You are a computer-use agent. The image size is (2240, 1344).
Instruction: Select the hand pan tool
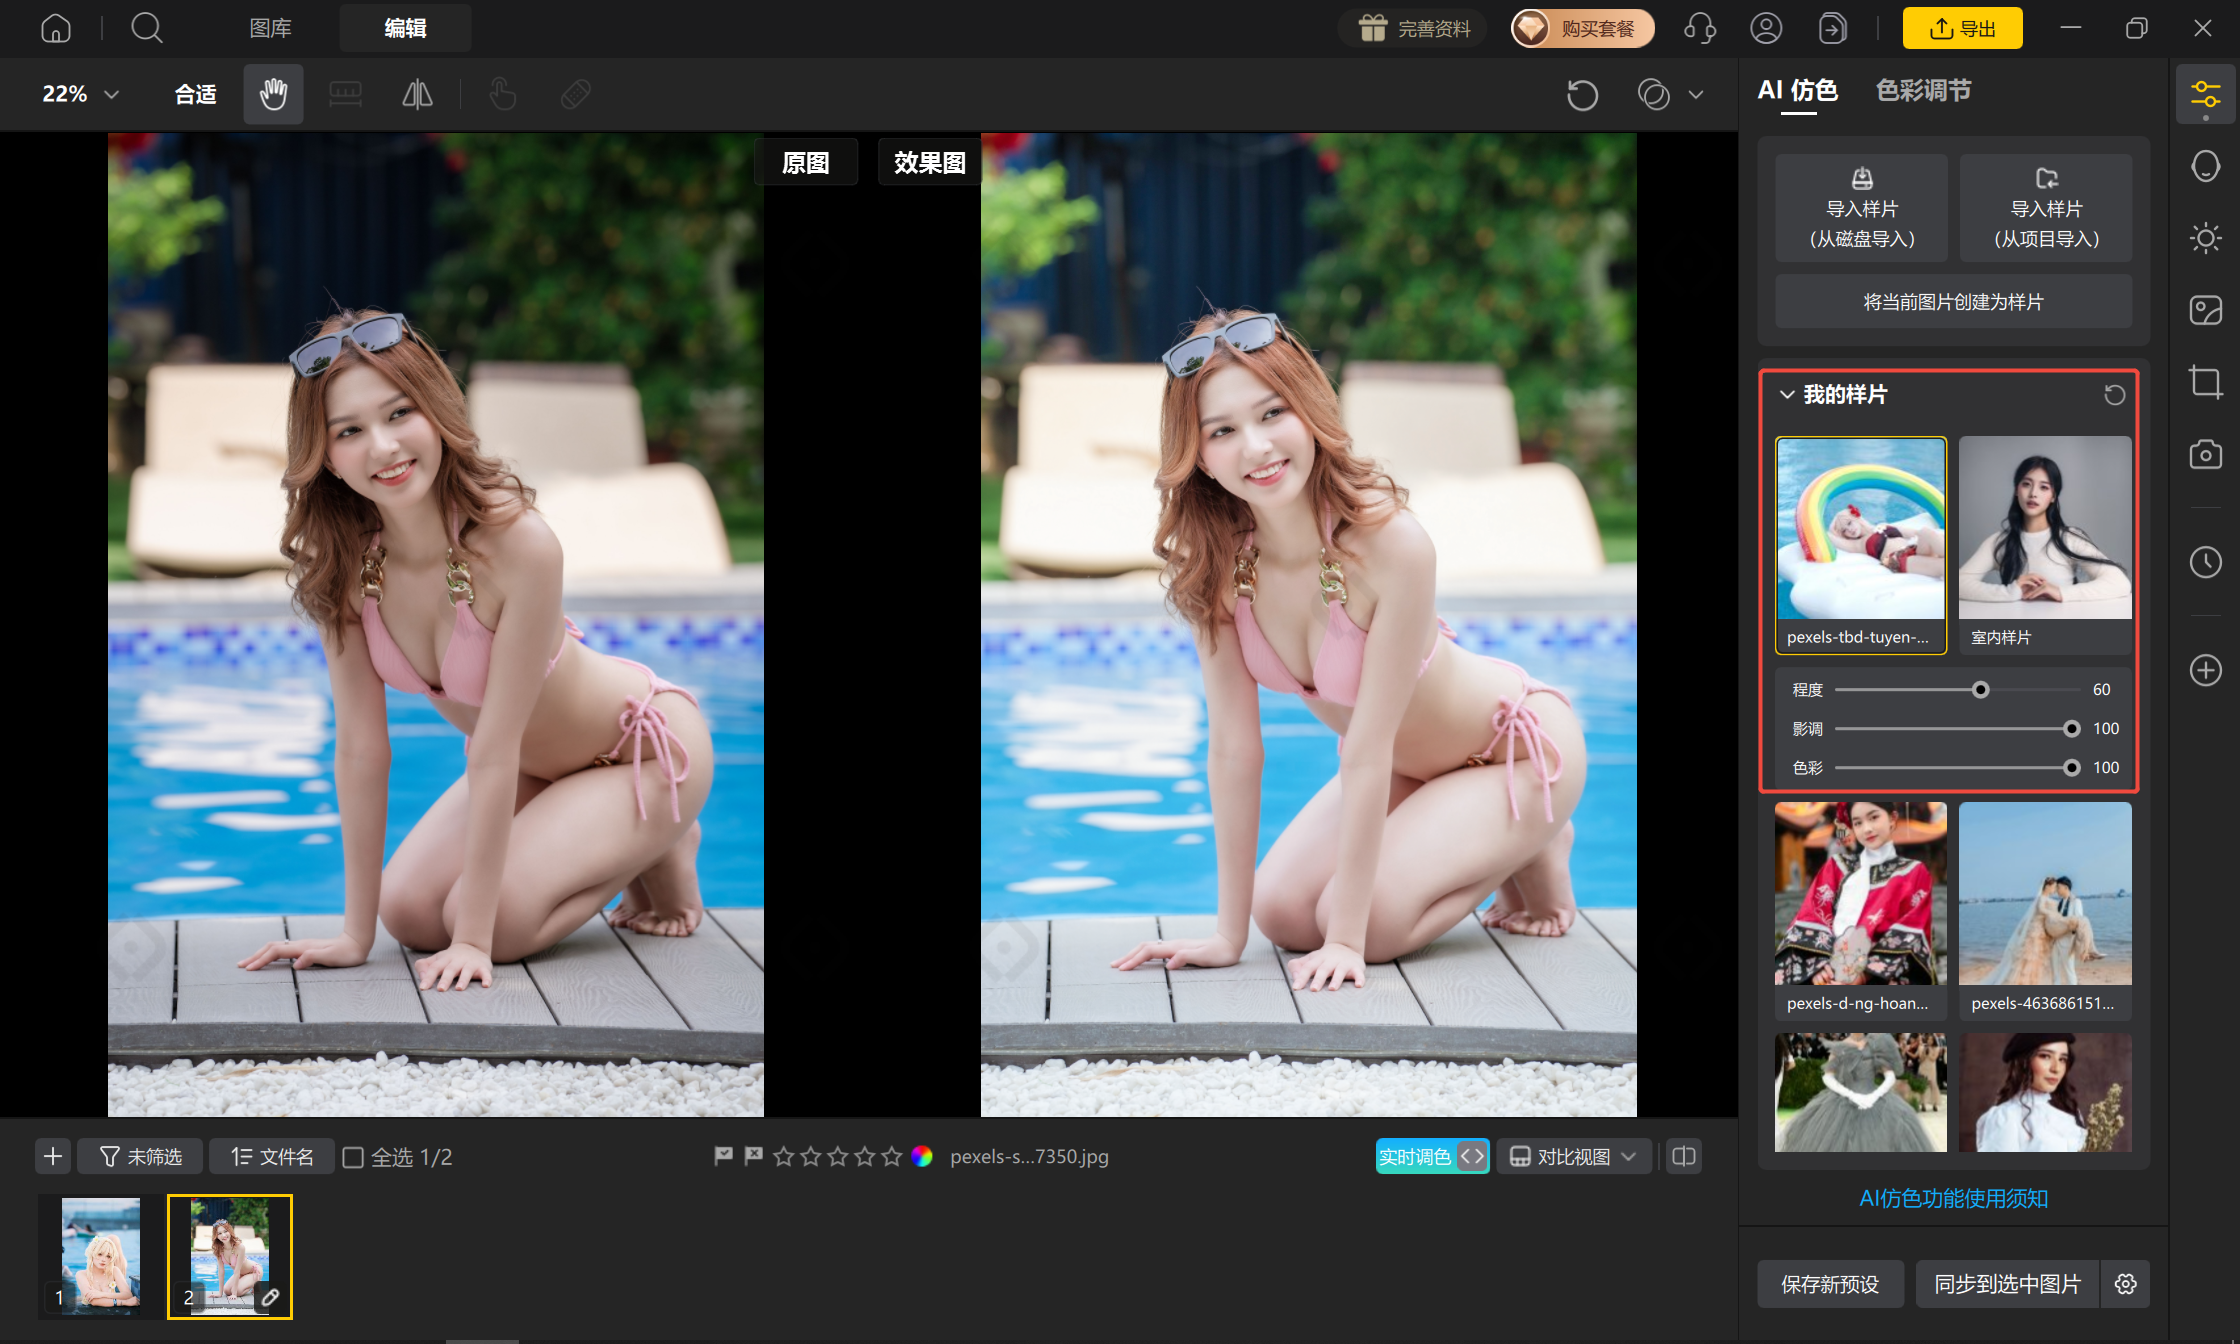coord(273,94)
